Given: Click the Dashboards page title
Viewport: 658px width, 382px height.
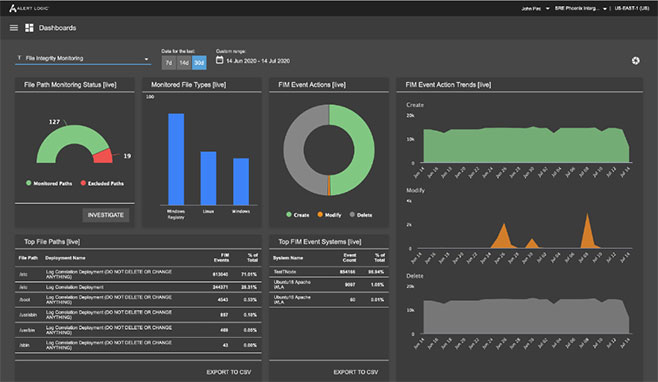Looking at the screenshot, I should click(57, 28).
